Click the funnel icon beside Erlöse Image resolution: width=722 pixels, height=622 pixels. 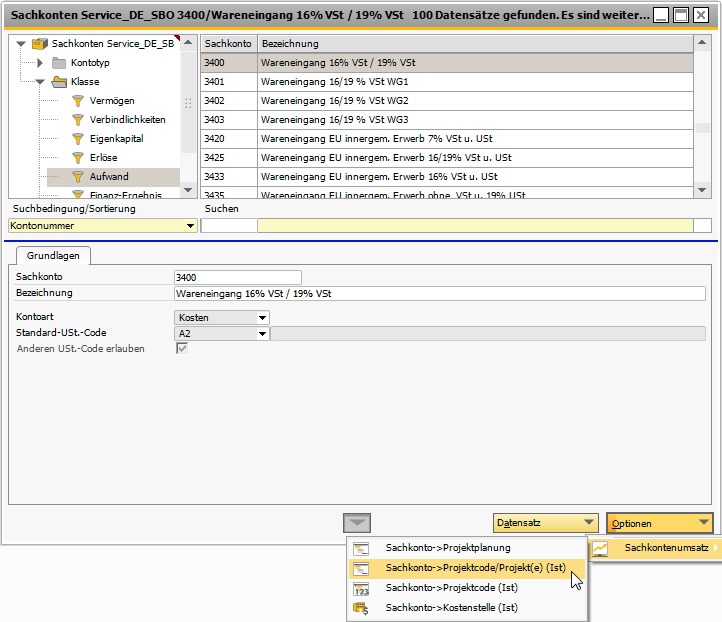[78, 158]
